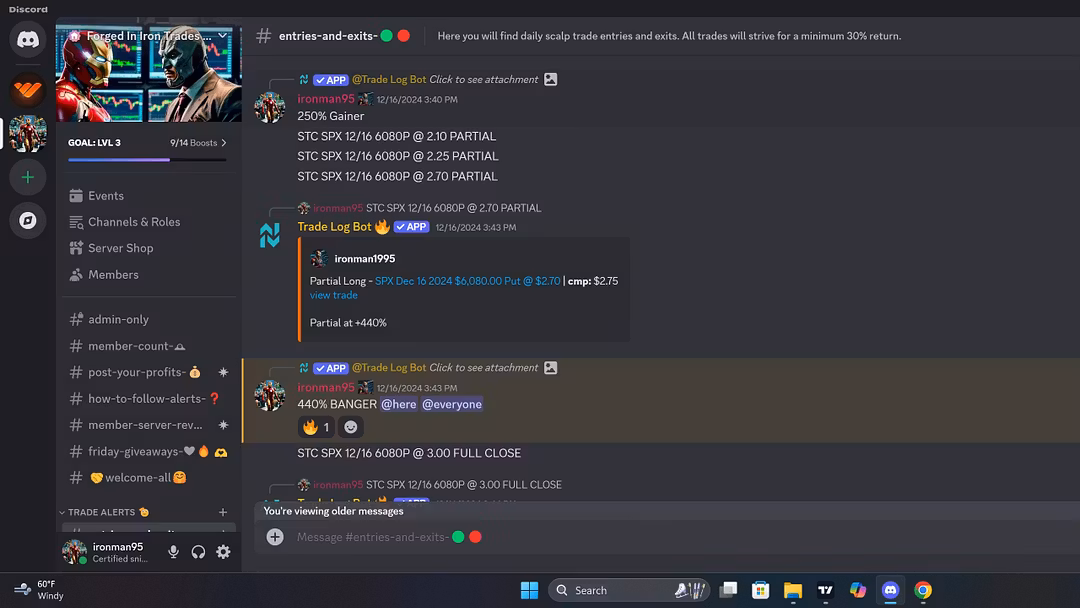Click the server boost progress bar
This screenshot has height=608, width=1080.
point(147,160)
